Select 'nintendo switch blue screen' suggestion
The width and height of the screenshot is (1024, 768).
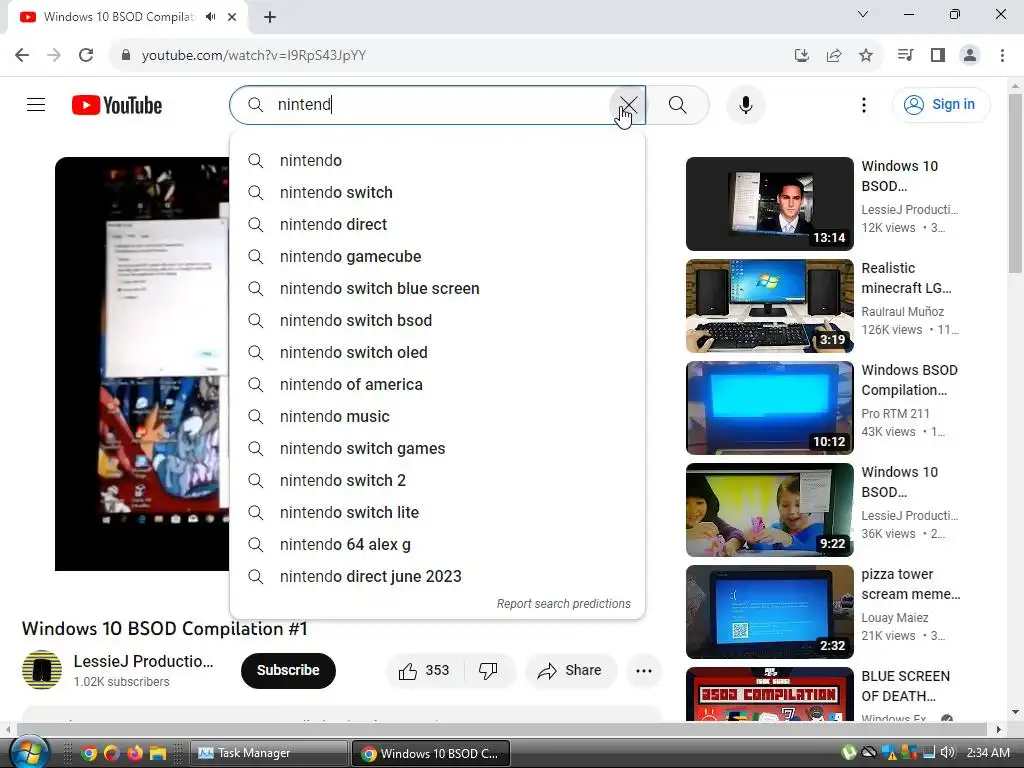(437, 289)
